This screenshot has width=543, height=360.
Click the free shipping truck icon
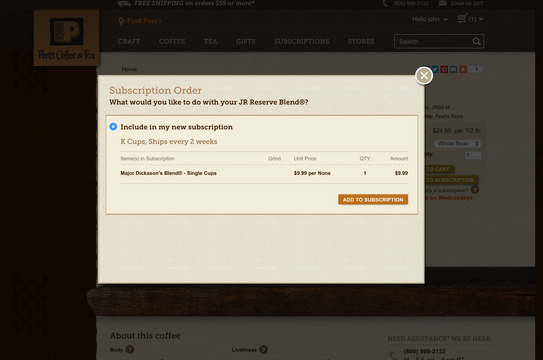coord(124,3)
